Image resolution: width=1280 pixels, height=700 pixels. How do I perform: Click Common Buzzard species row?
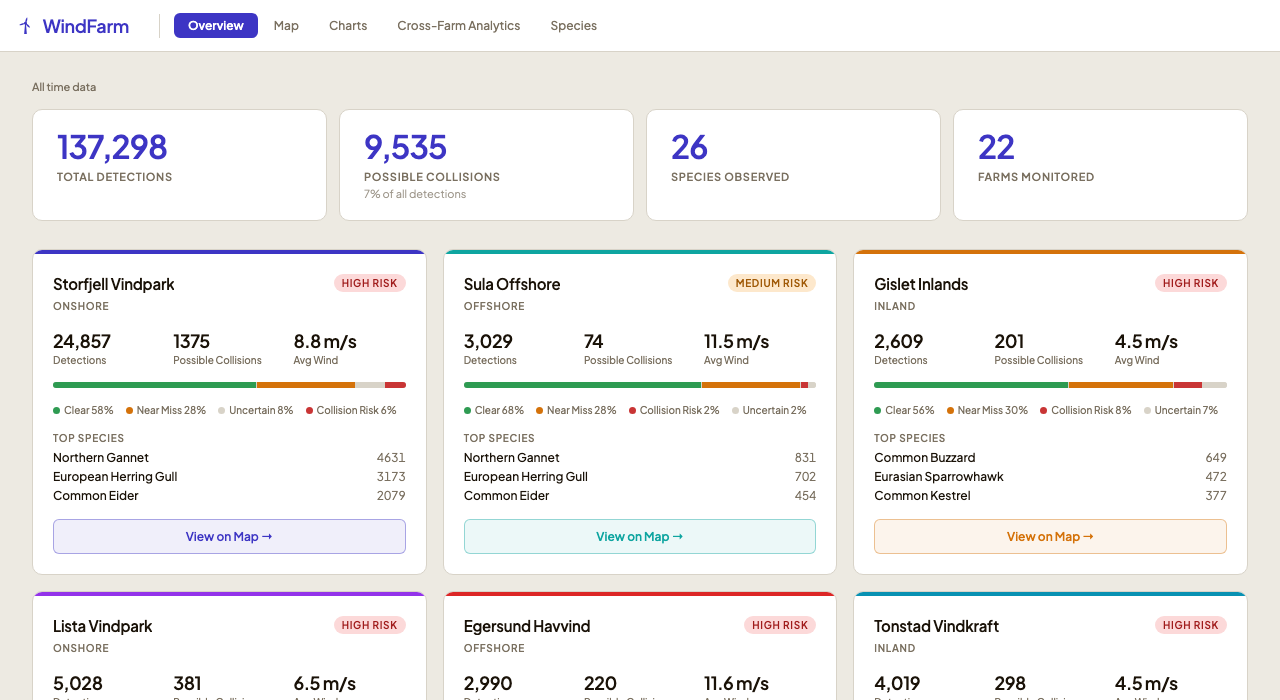1050,458
